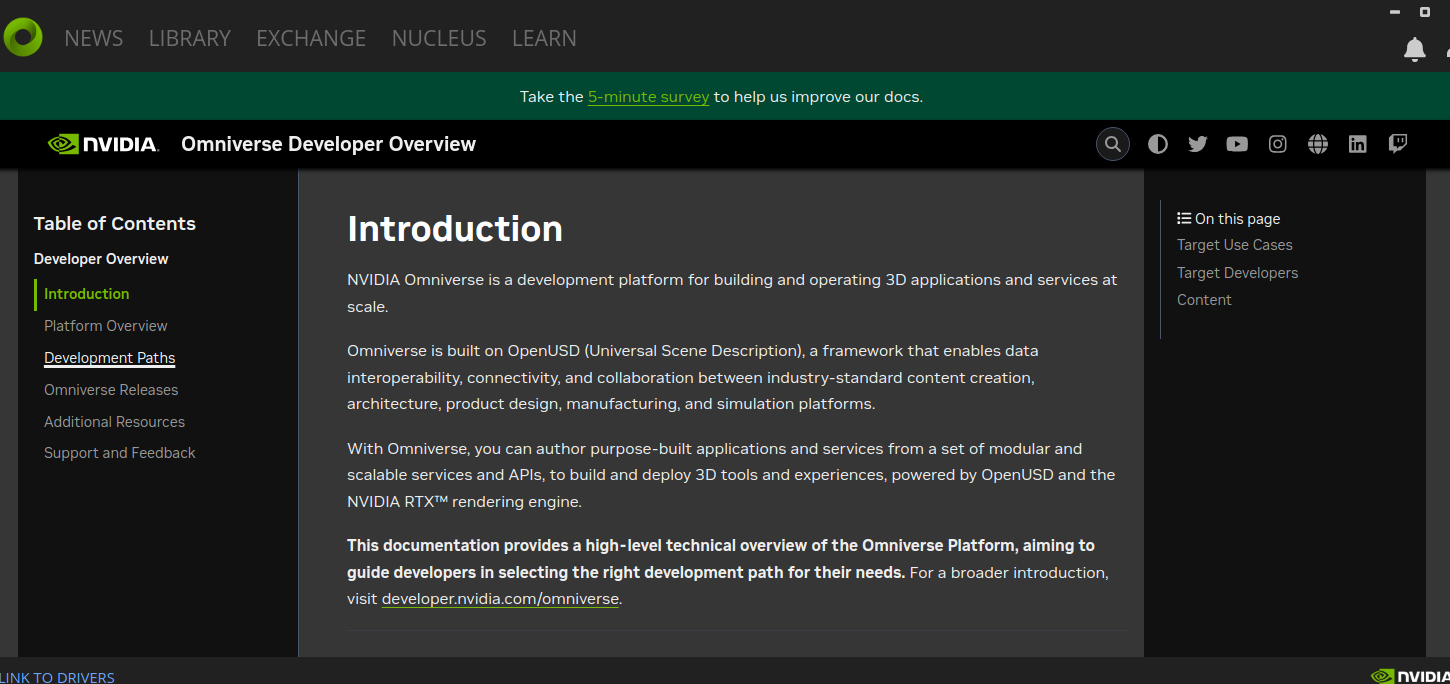Open the Twitch icon link
Viewport: 1450px width, 684px height.
click(1398, 144)
